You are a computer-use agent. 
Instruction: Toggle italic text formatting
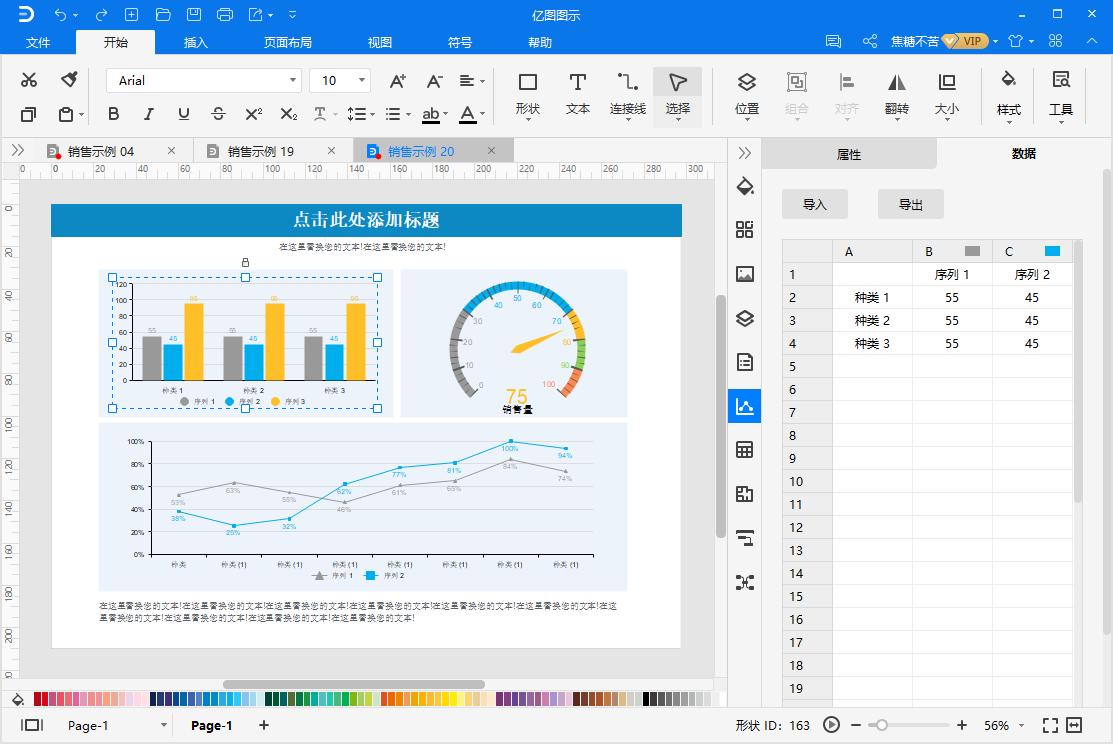click(148, 114)
